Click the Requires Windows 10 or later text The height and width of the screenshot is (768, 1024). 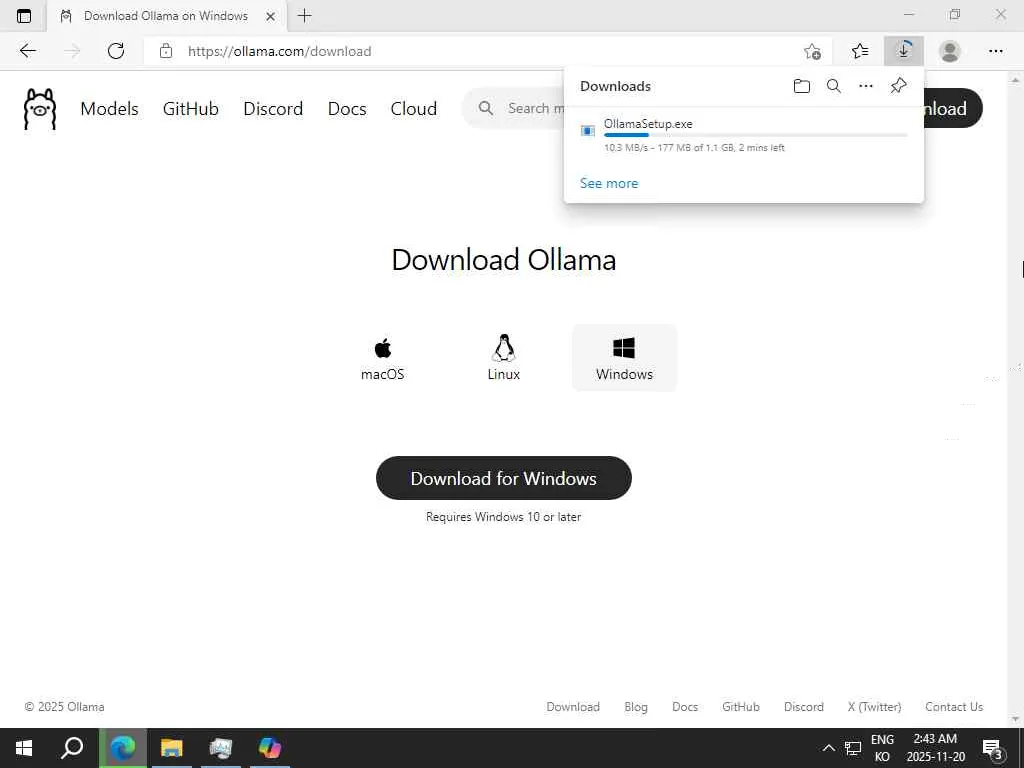click(x=504, y=517)
